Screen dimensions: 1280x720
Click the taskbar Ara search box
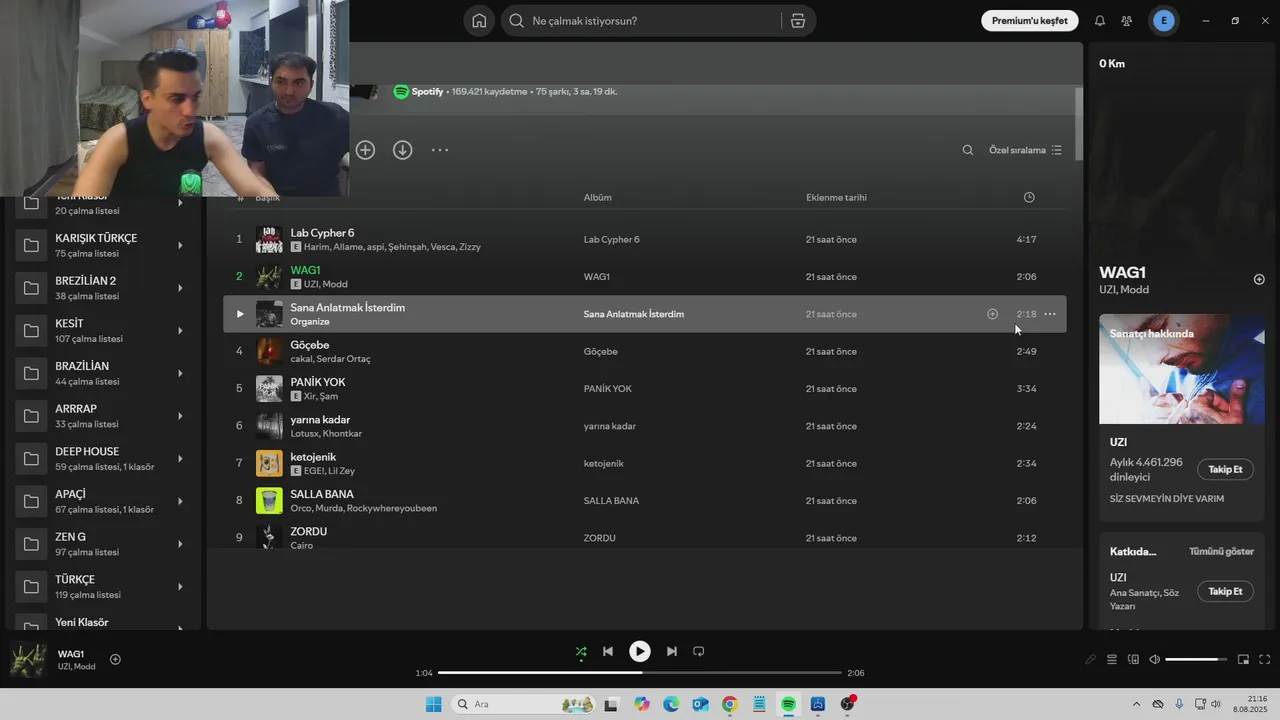[x=524, y=705]
